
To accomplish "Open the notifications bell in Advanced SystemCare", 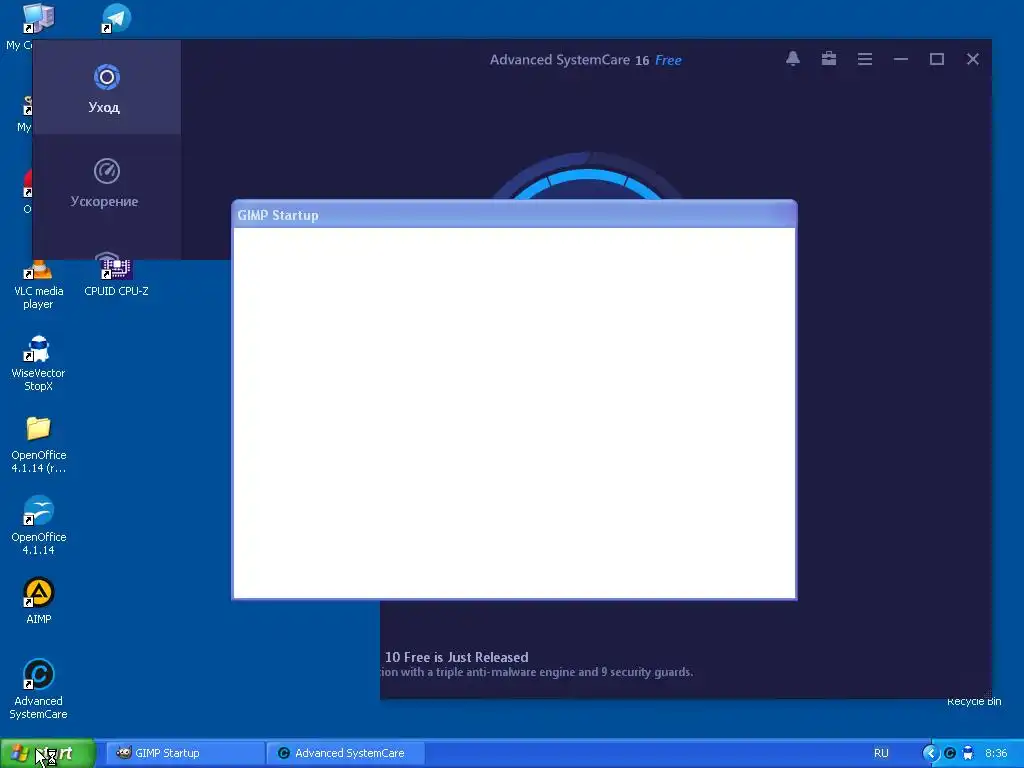I will 793,59.
